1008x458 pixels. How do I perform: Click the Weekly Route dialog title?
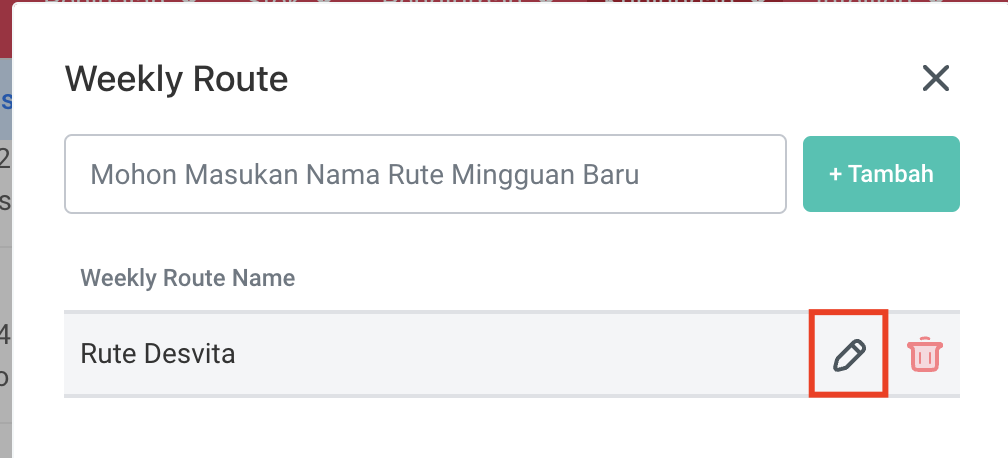coord(177,78)
